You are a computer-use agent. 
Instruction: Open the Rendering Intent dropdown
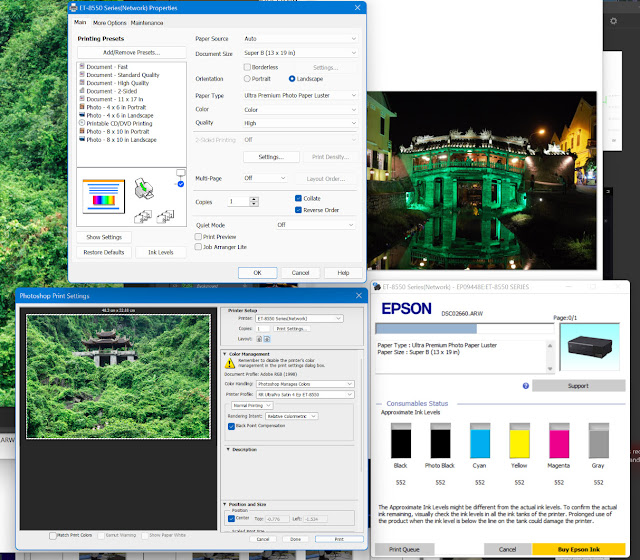click(x=291, y=416)
